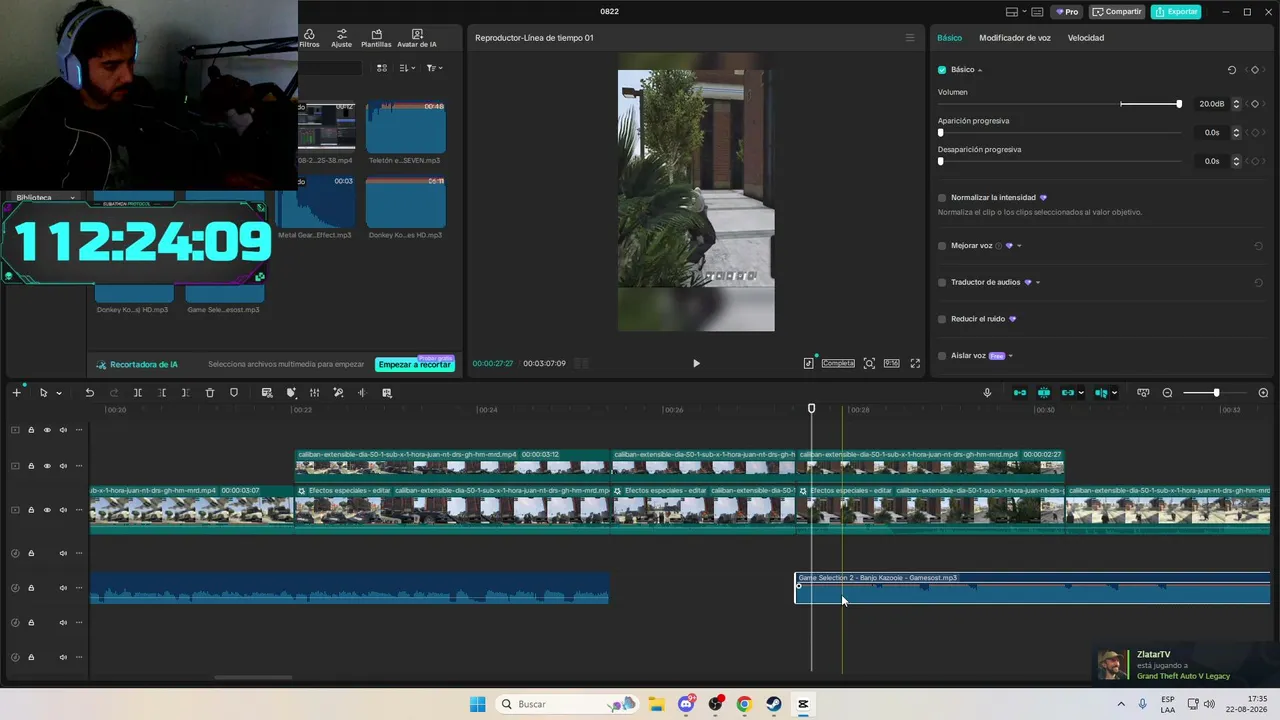The height and width of the screenshot is (720, 1280).
Task: Open CapCut from the Windows taskbar
Action: point(803,704)
